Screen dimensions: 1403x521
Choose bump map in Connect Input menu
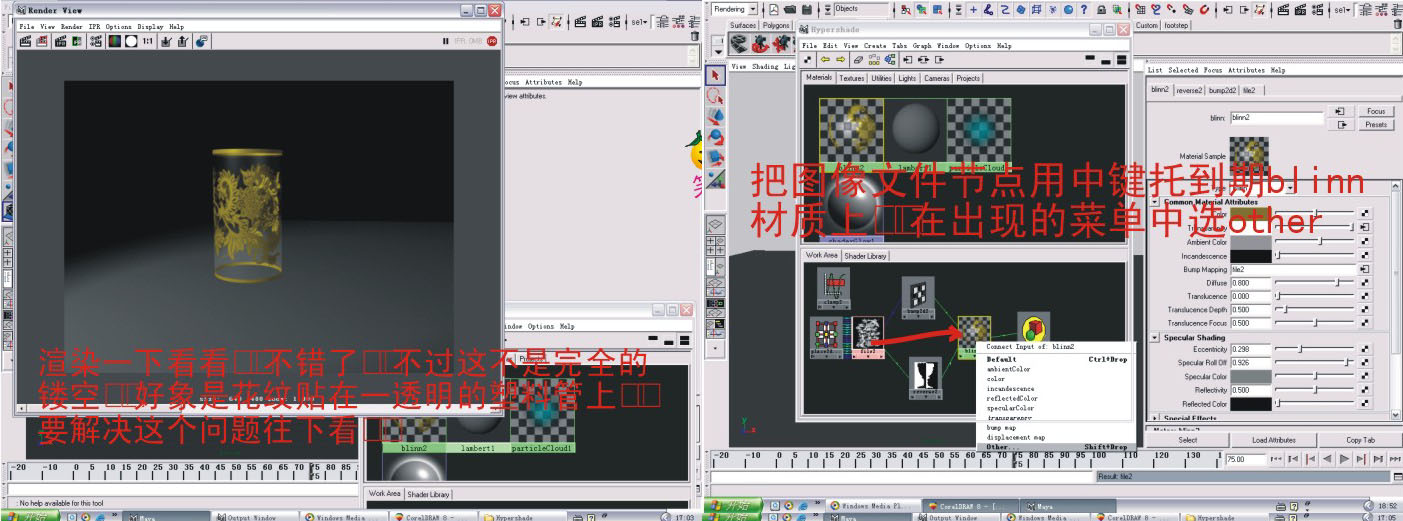click(x=1002, y=427)
